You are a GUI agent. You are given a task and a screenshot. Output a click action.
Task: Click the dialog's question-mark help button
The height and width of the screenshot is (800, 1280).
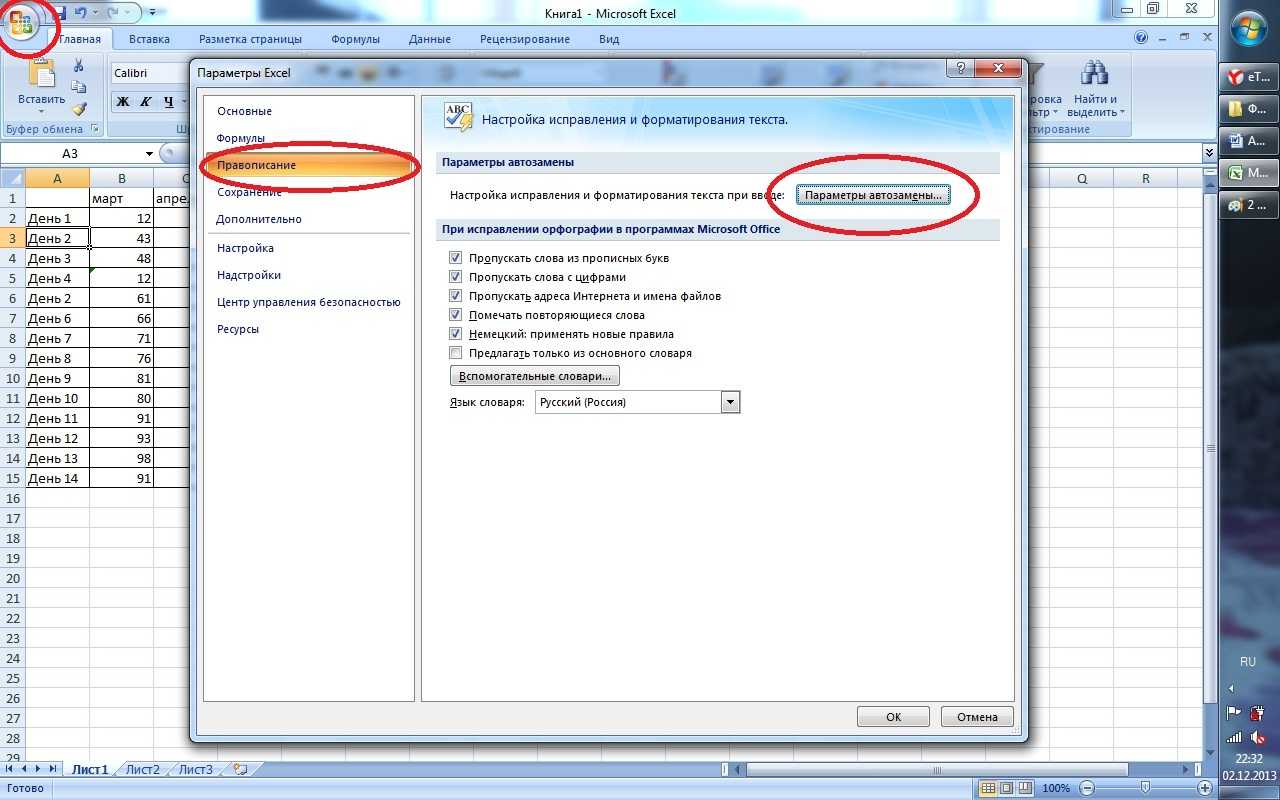pyautogui.click(x=961, y=69)
